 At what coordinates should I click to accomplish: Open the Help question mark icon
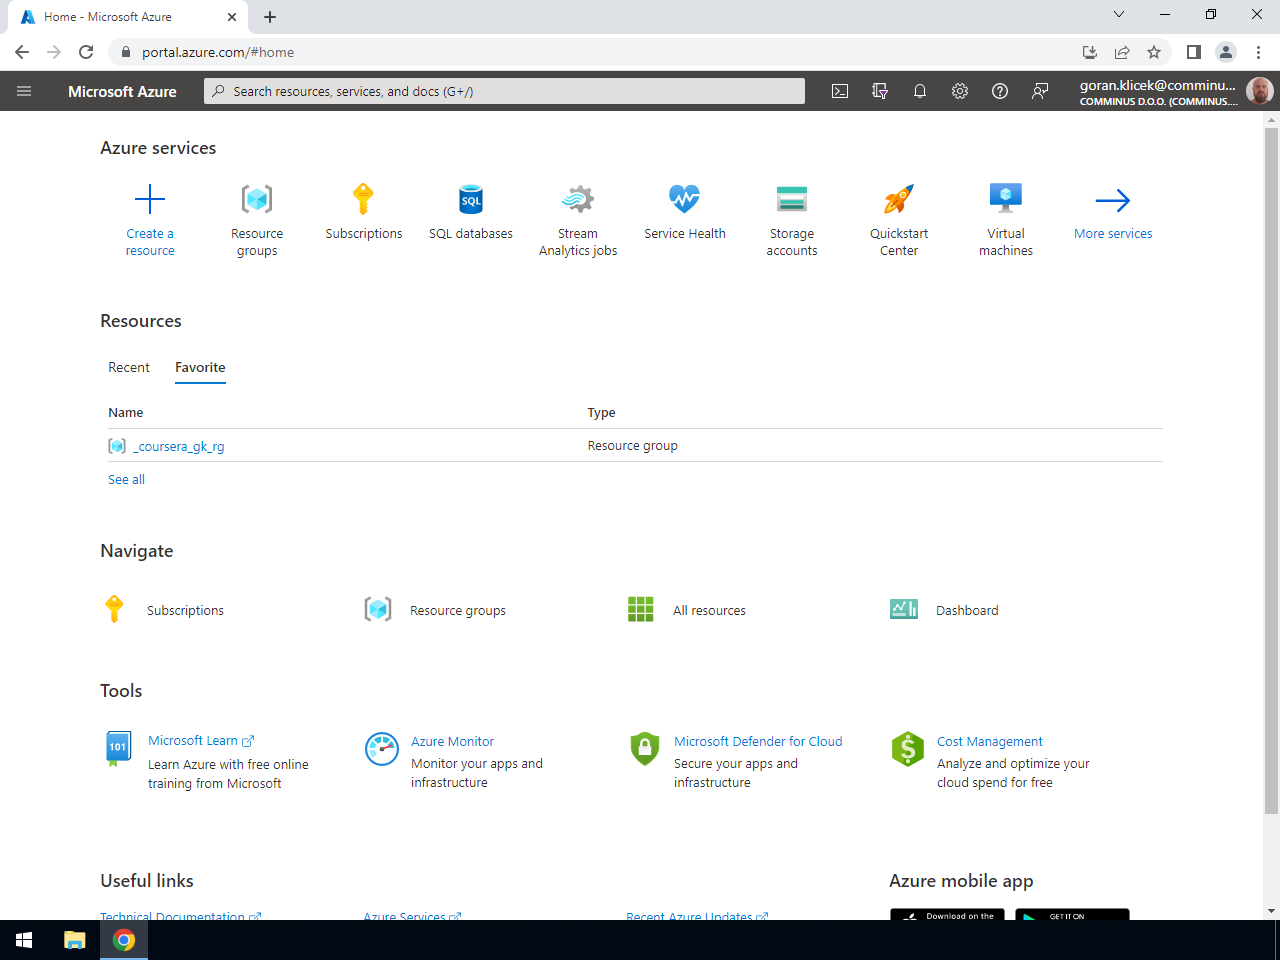tap(1000, 91)
